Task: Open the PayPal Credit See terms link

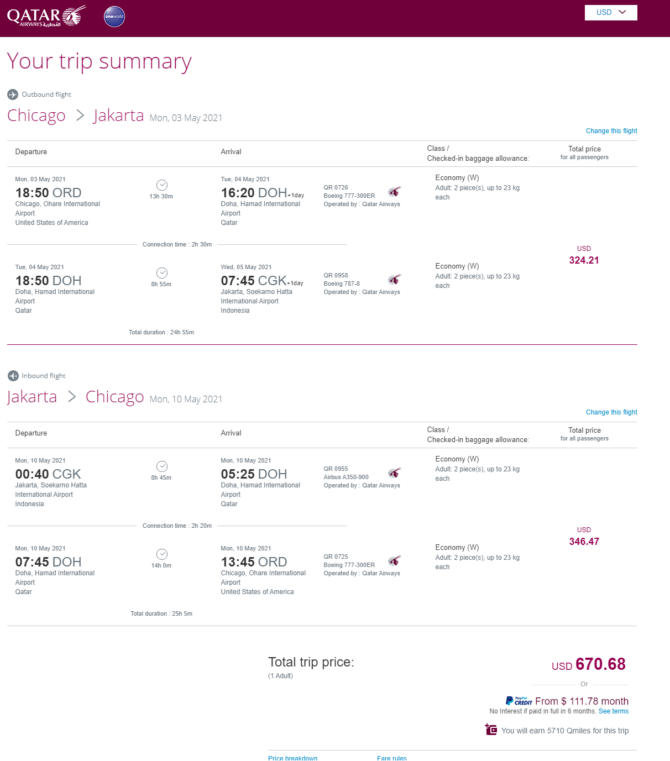Action: [613, 711]
